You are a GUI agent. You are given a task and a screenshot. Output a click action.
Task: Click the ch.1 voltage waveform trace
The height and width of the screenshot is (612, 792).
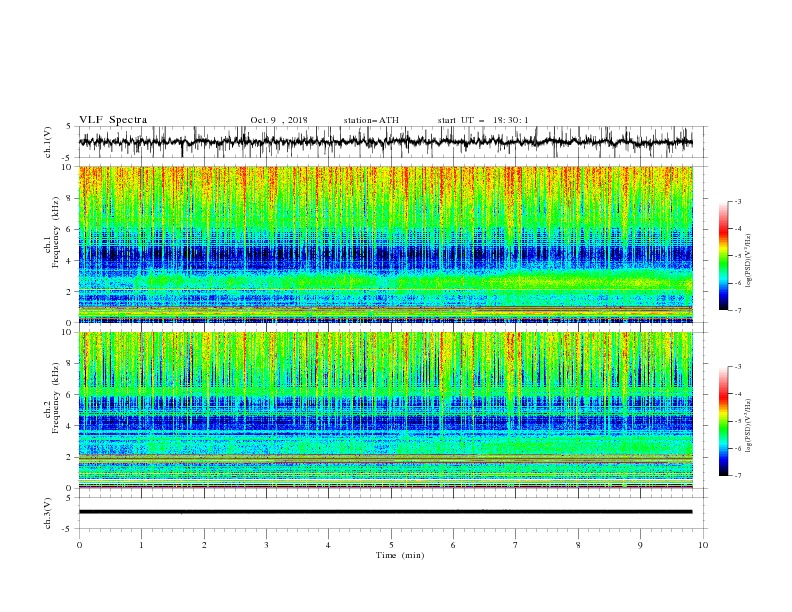385,142
